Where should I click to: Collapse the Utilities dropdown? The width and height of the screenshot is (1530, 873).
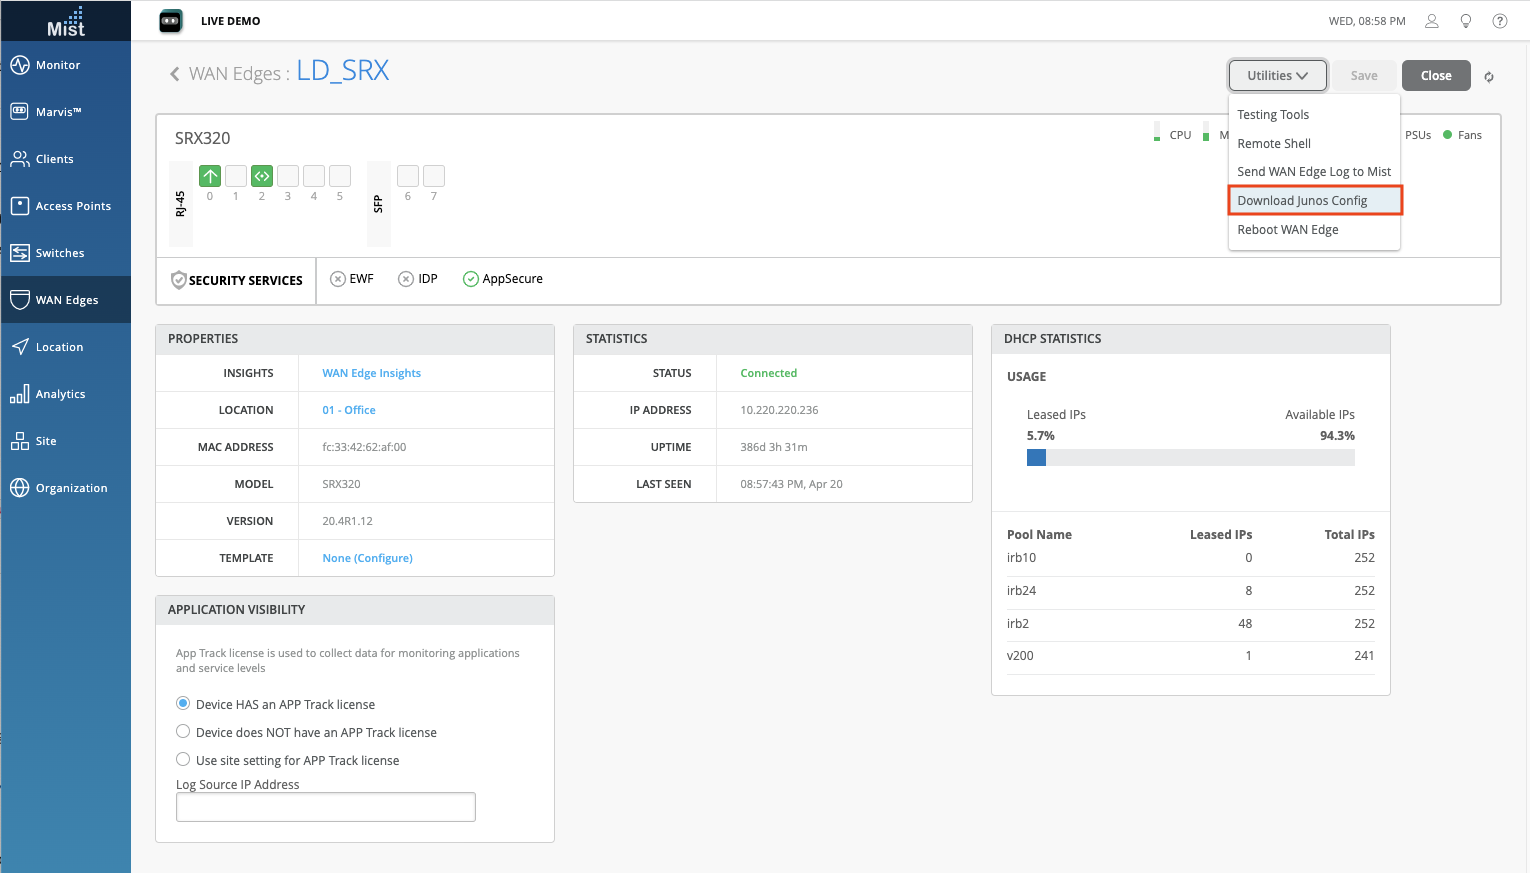pyautogui.click(x=1277, y=76)
